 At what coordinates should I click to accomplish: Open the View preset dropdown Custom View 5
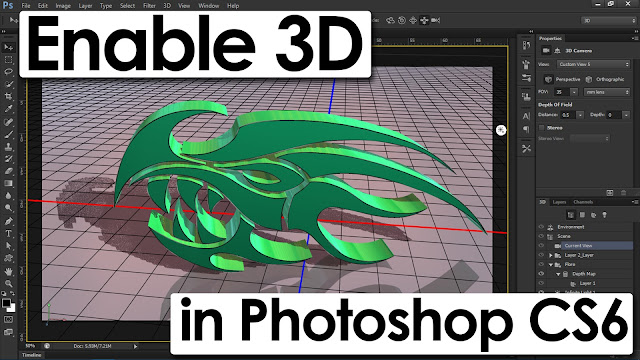pos(593,64)
